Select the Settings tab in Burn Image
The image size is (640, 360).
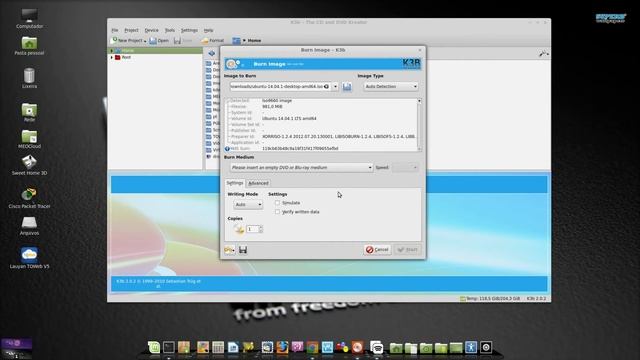pyautogui.click(x=235, y=183)
